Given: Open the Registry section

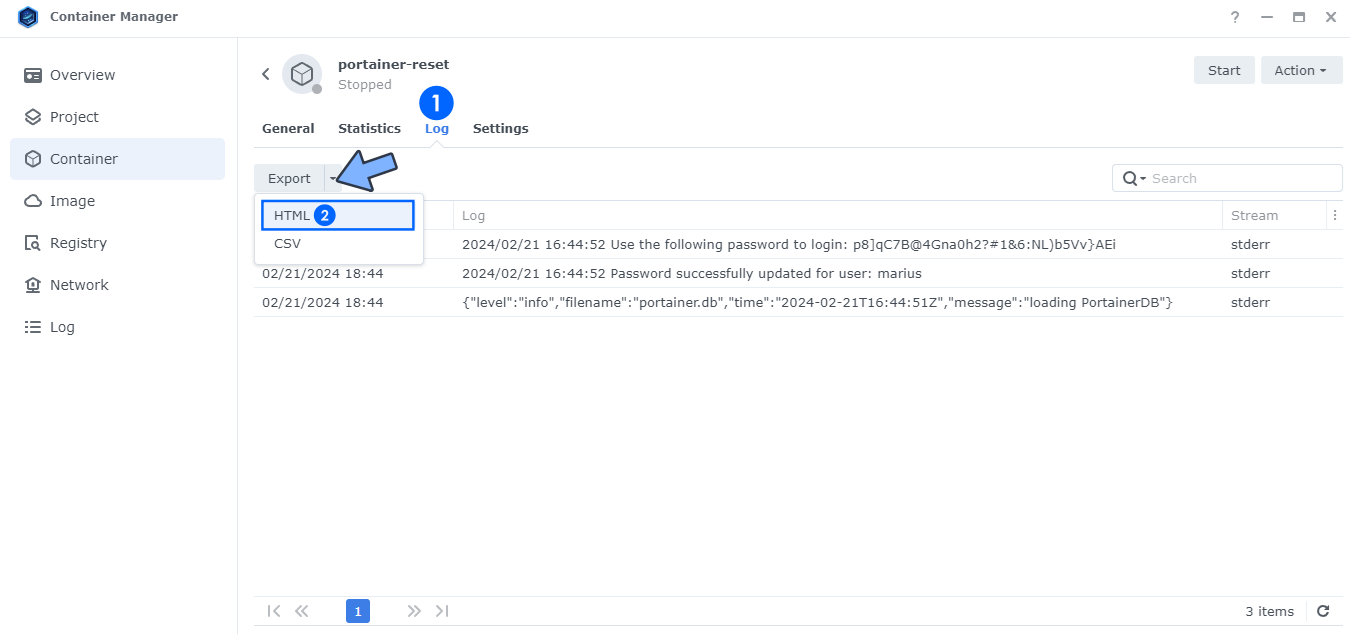Looking at the screenshot, I should tap(79, 242).
